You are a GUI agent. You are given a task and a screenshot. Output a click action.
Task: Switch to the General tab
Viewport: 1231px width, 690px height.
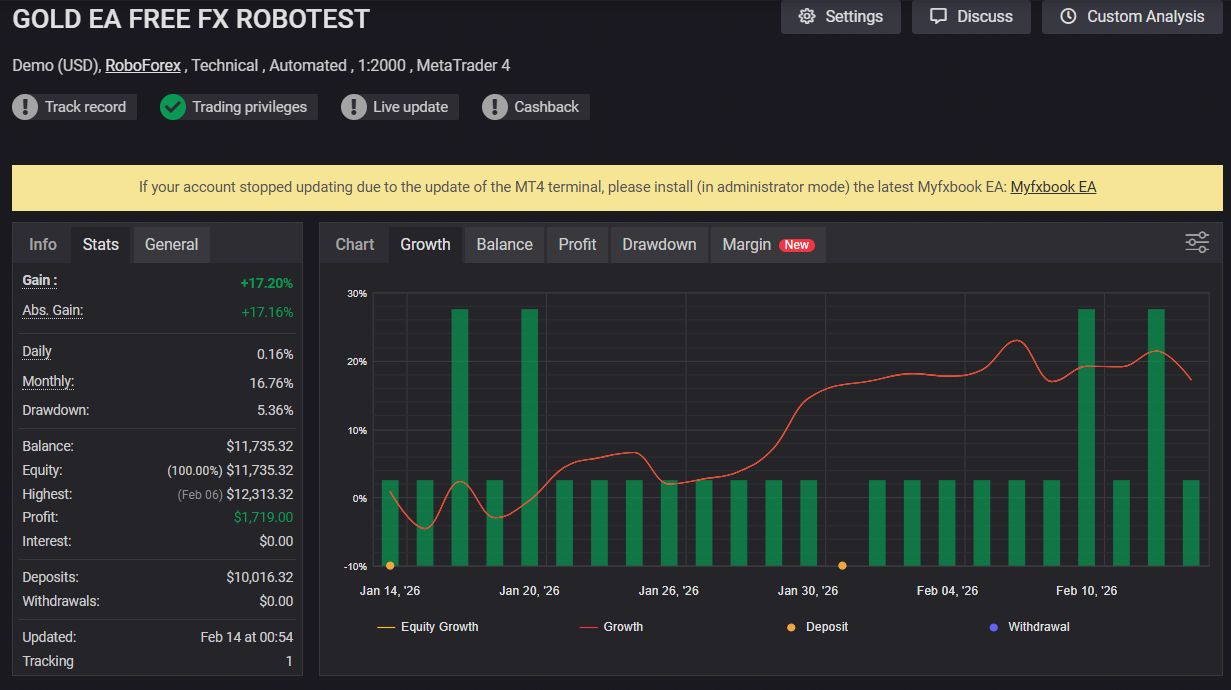171,244
